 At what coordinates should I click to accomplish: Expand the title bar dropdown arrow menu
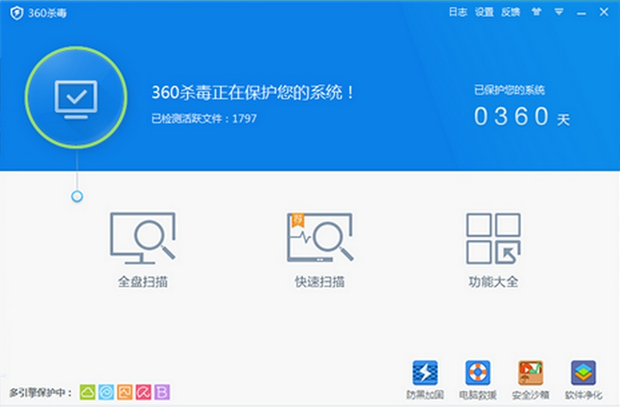pos(559,12)
